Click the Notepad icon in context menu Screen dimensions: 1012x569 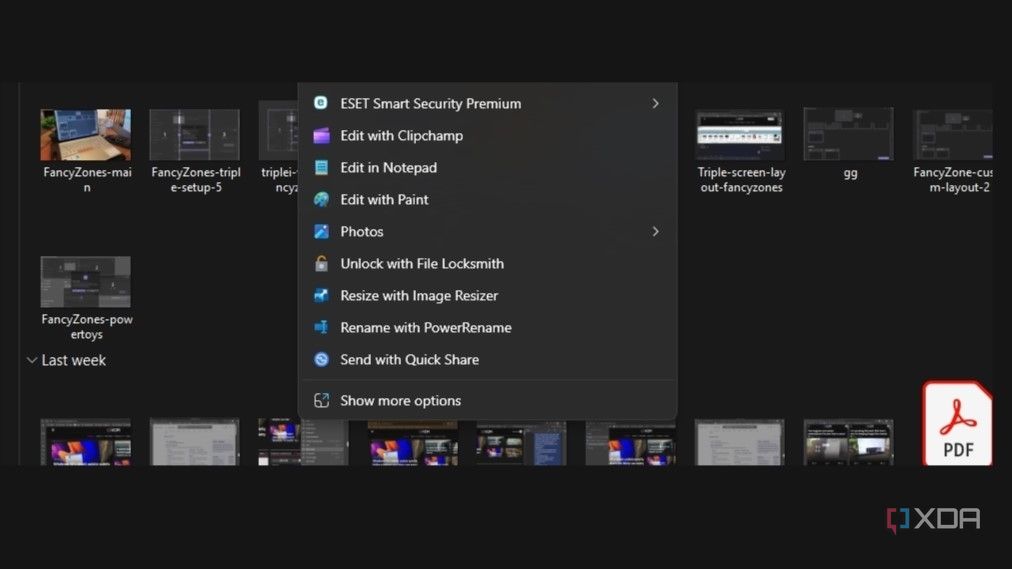point(321,168)
